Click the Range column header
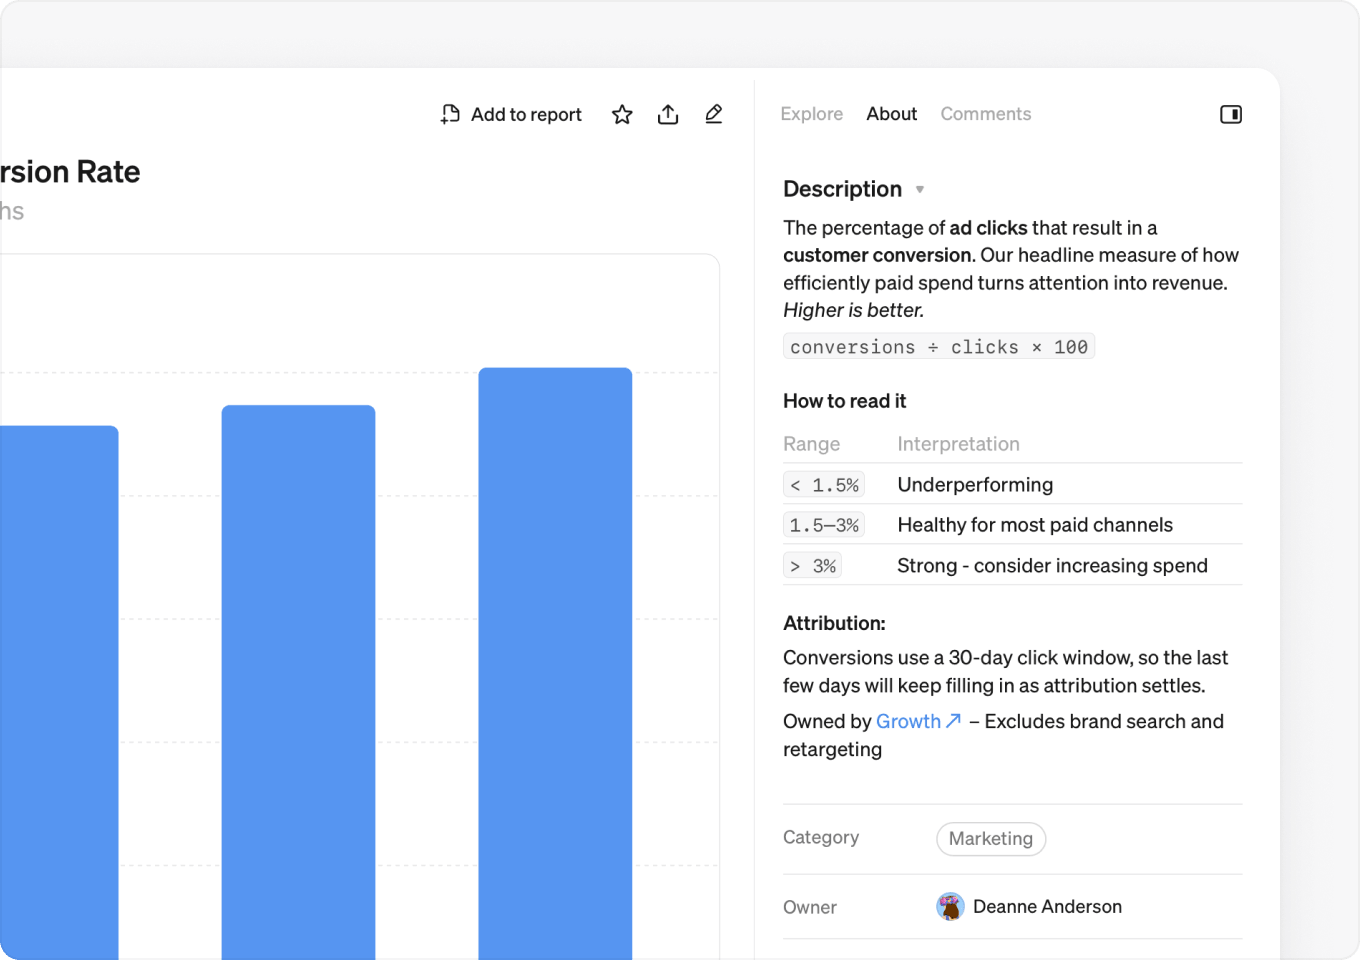1360x960 pixels. click(x=812, y=444)
